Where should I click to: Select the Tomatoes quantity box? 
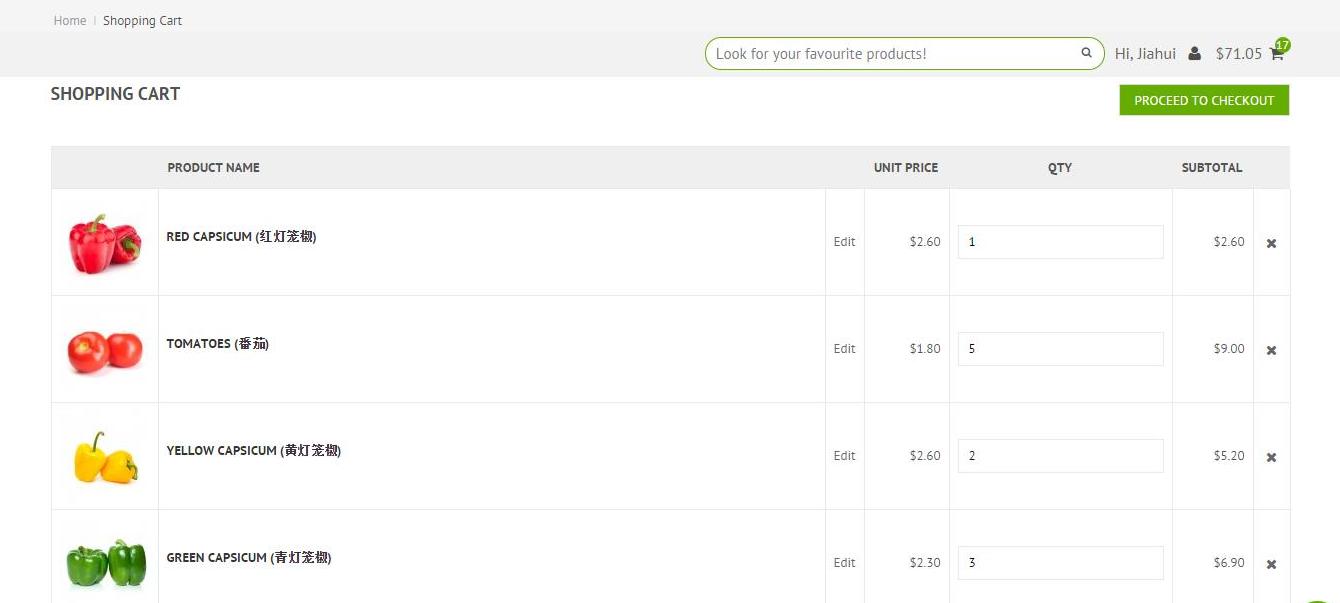point(1060,349)
